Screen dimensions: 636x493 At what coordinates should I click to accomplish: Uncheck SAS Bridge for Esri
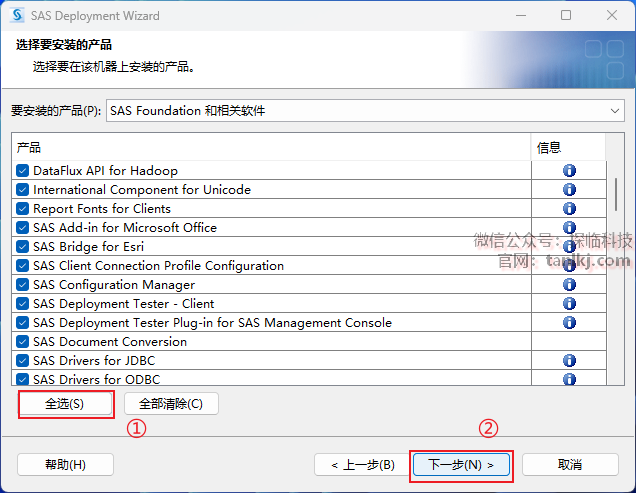click(23, 247)
